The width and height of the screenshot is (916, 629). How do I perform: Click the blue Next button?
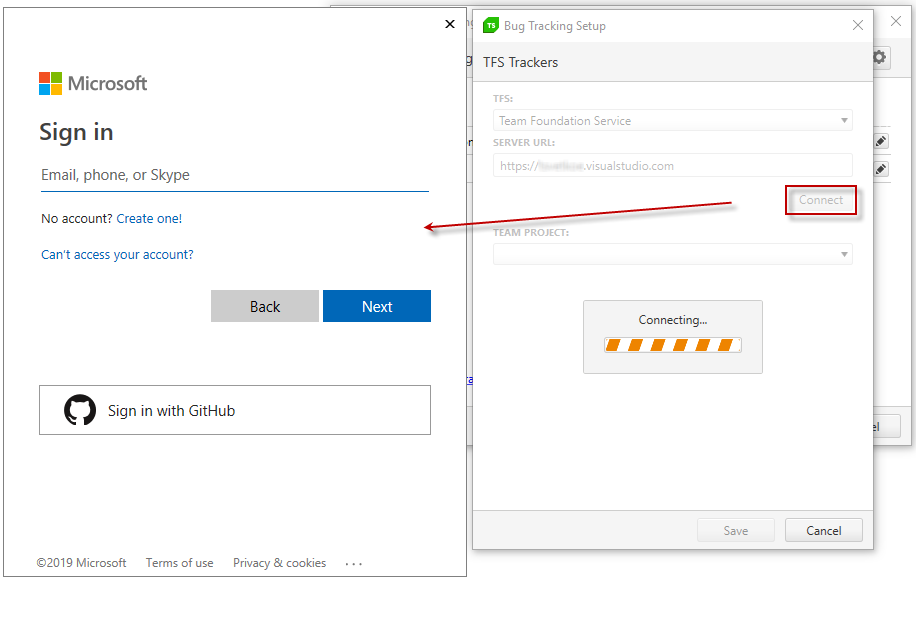377,306
